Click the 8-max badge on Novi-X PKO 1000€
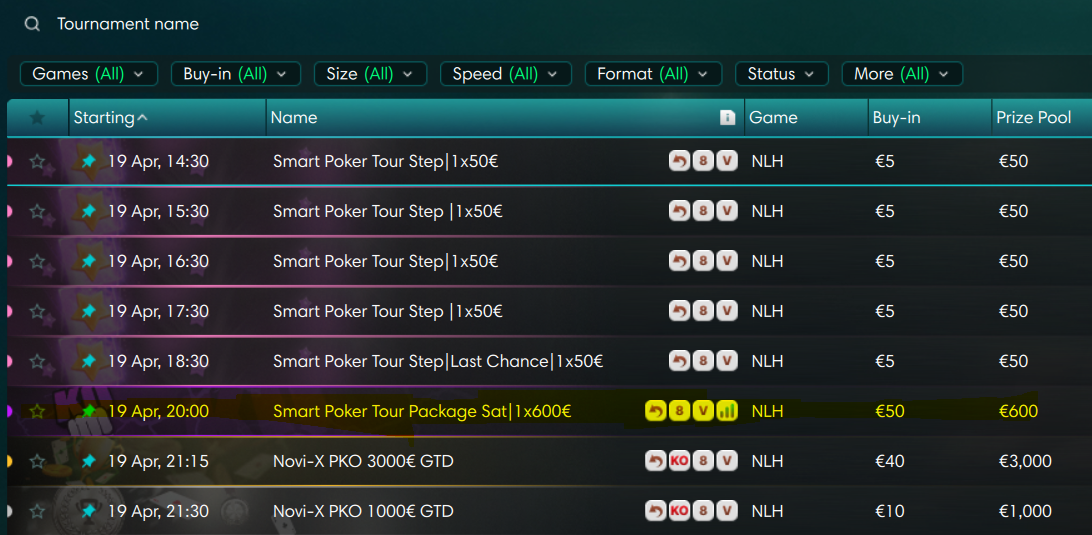This screenshot has height=535, width=1092. [703, 511]
